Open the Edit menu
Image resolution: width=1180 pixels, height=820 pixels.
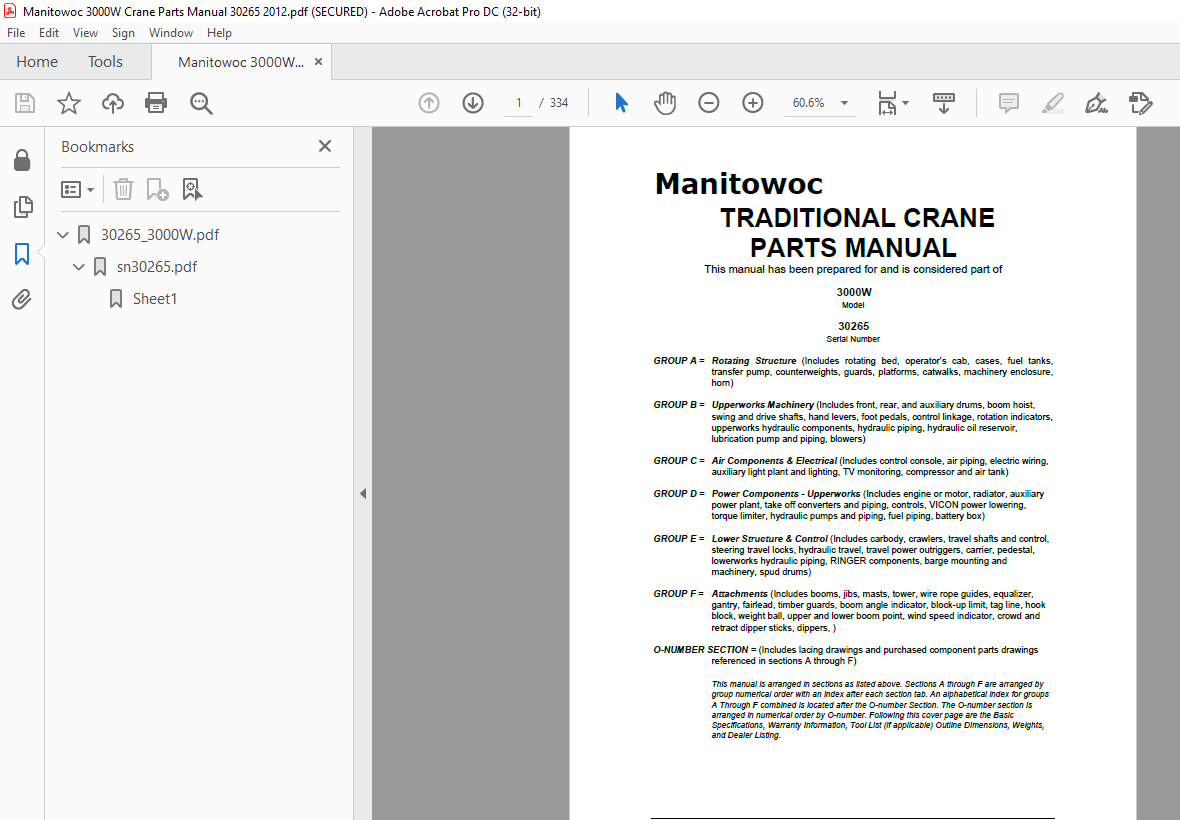(49, 33)
